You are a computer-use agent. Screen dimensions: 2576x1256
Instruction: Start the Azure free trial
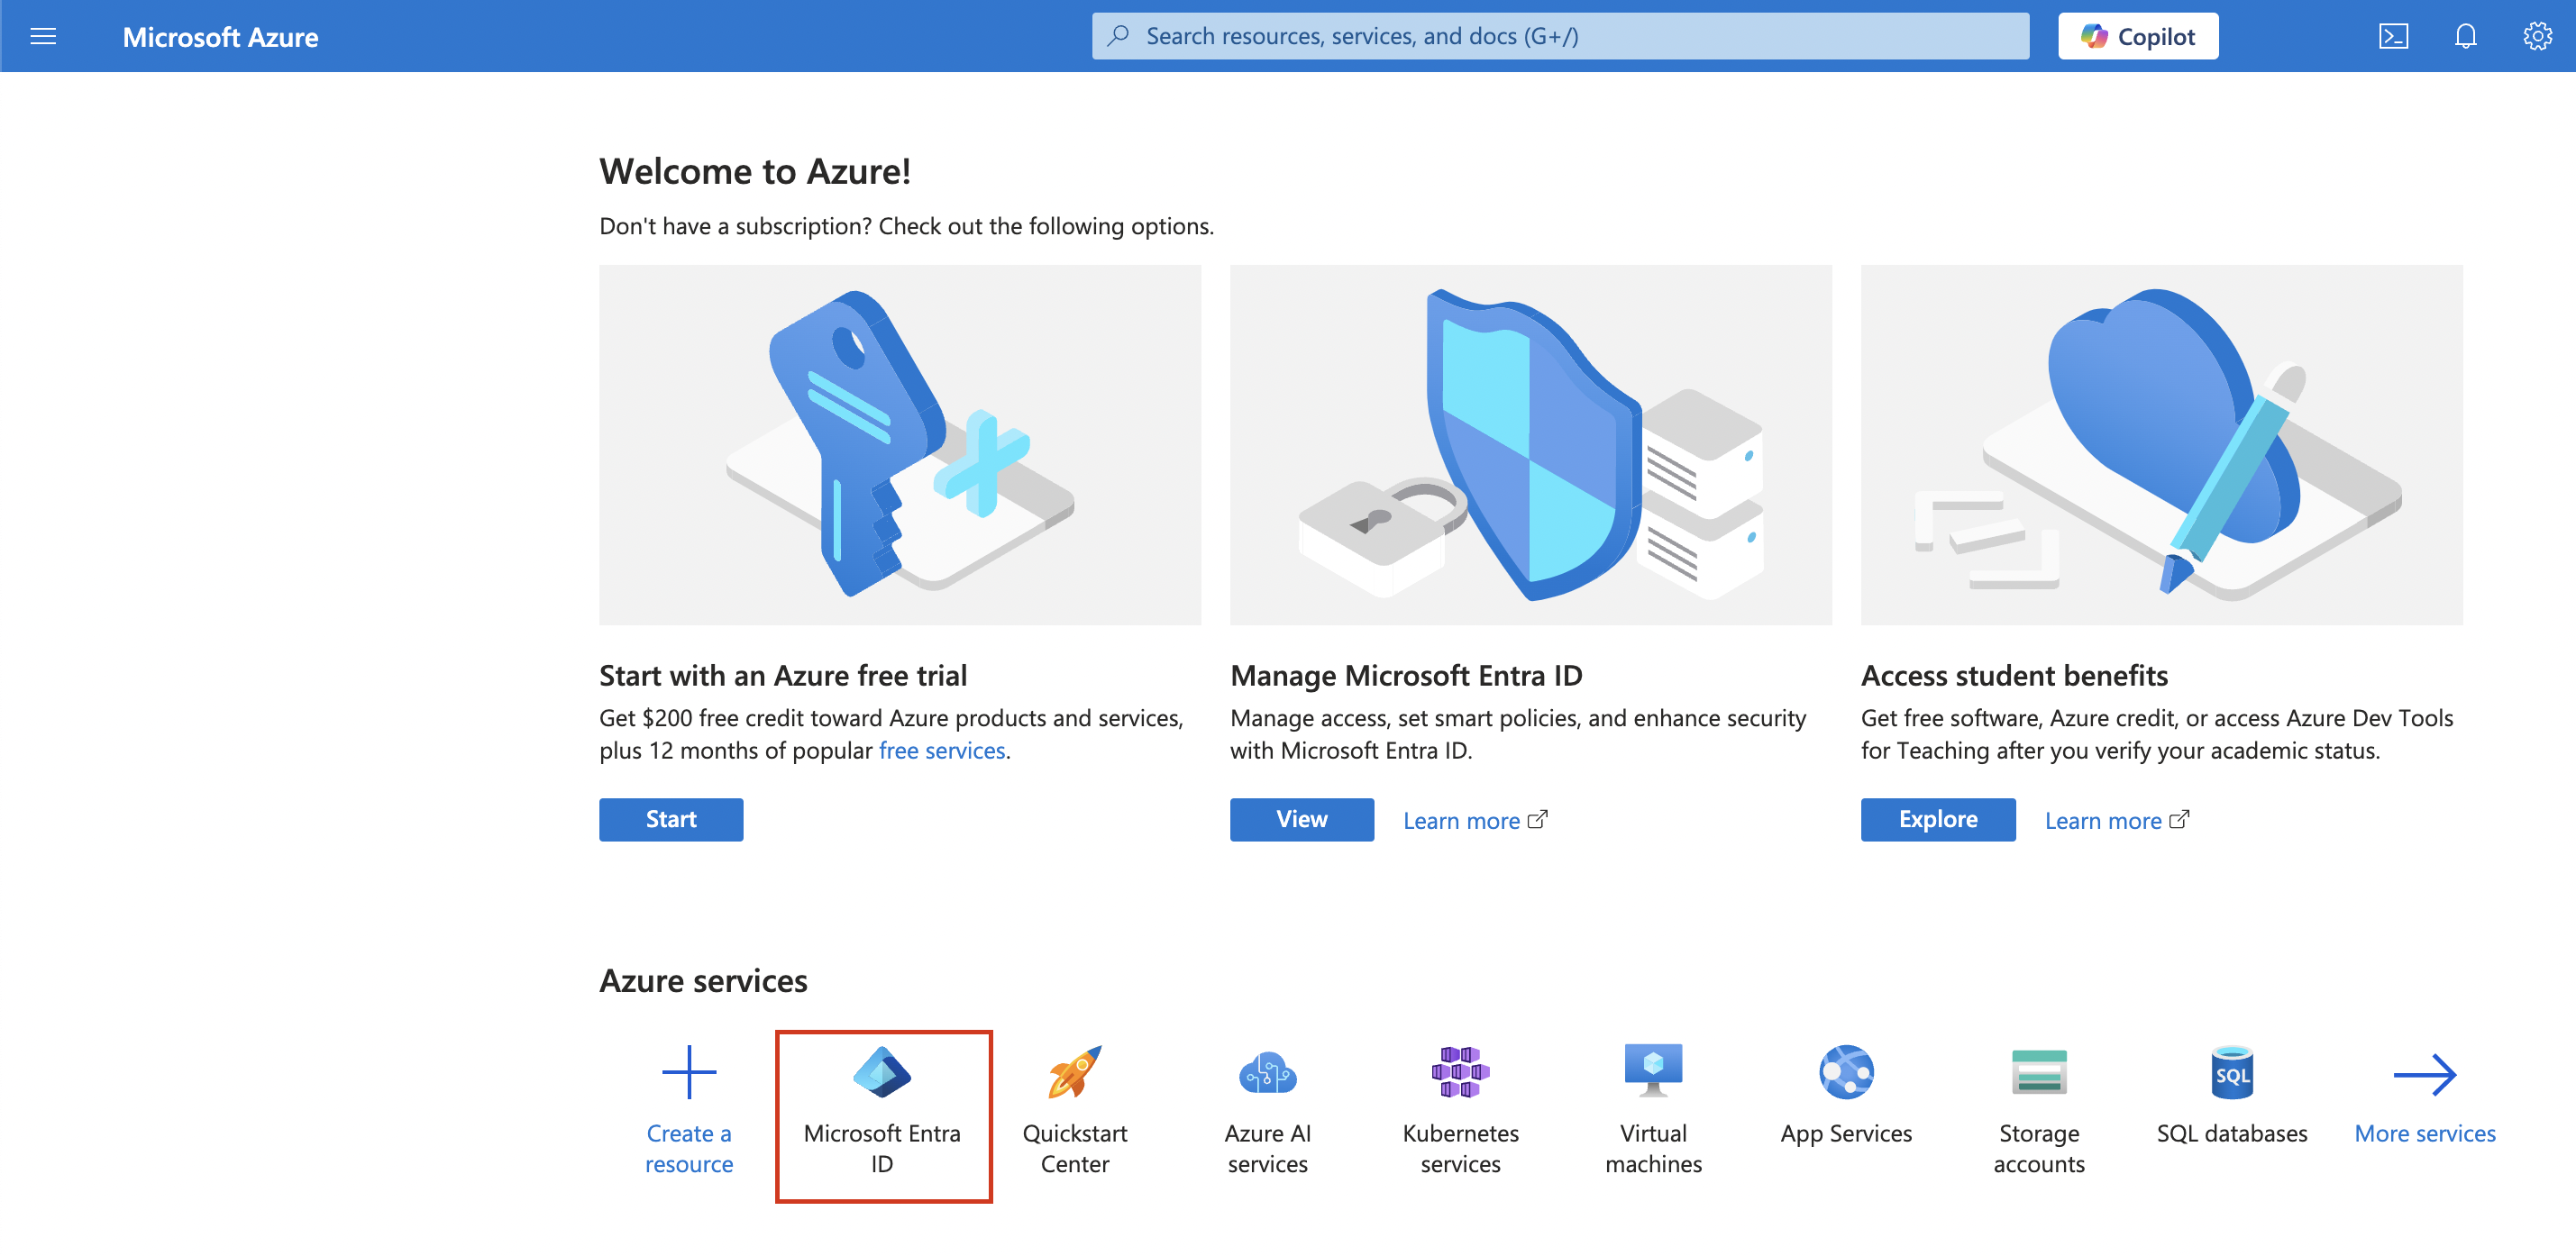[x=671, y=819]
